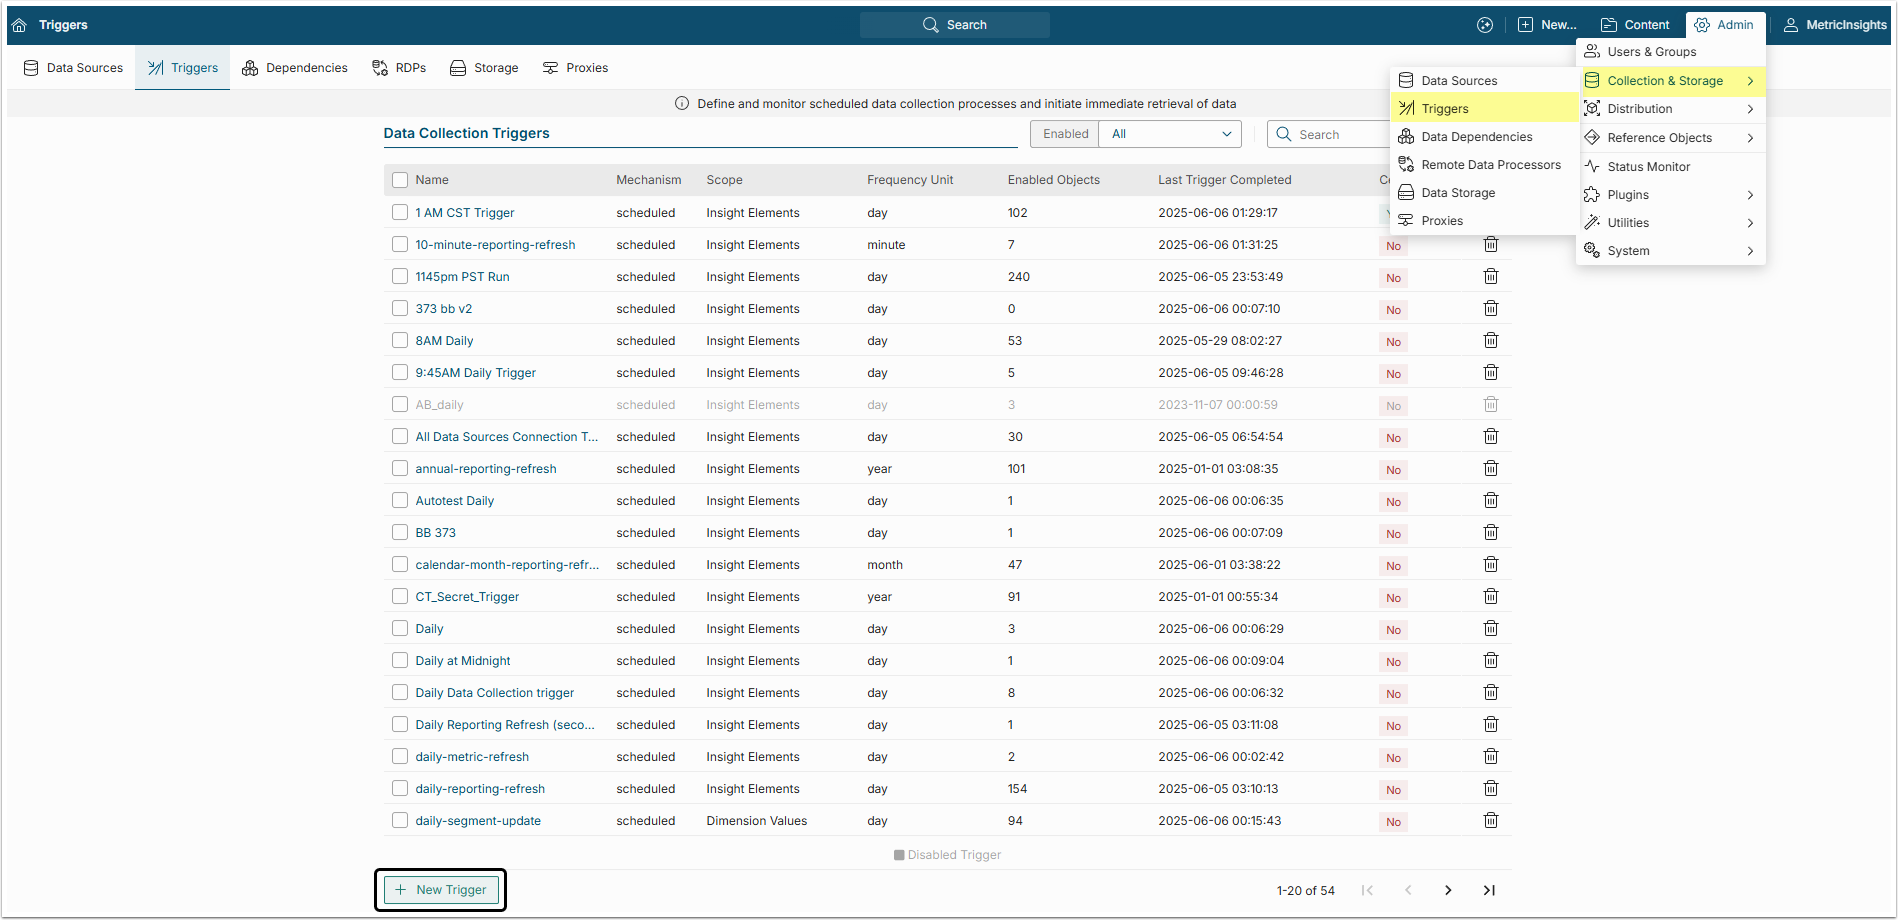Image resolution: width=1898 pixels, height=920 pixels.
Task: Click trash icon for daily-segment-update trigger
Action: pyautogui.click(x=1490, y=821)
